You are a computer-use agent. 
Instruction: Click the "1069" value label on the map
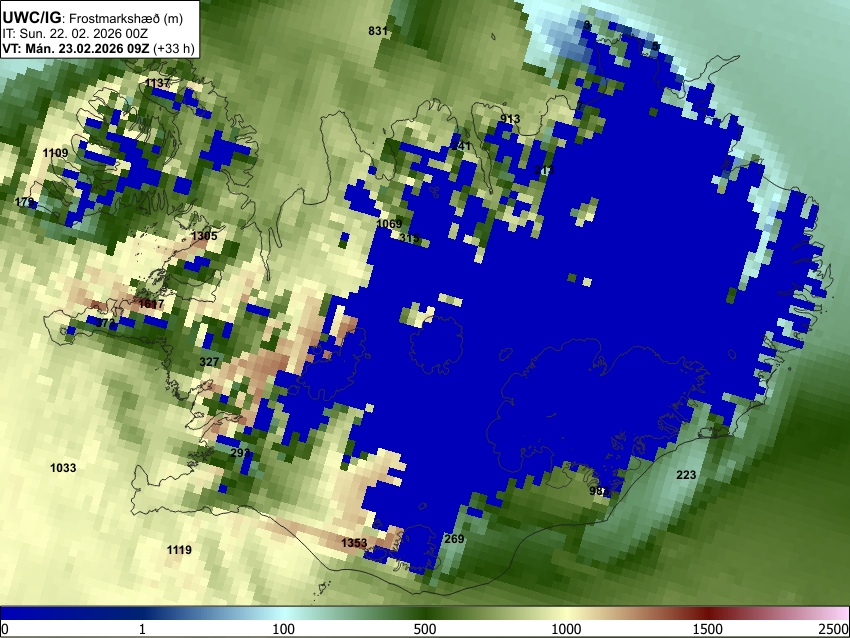pyautogui.click(x=389, y=224)
